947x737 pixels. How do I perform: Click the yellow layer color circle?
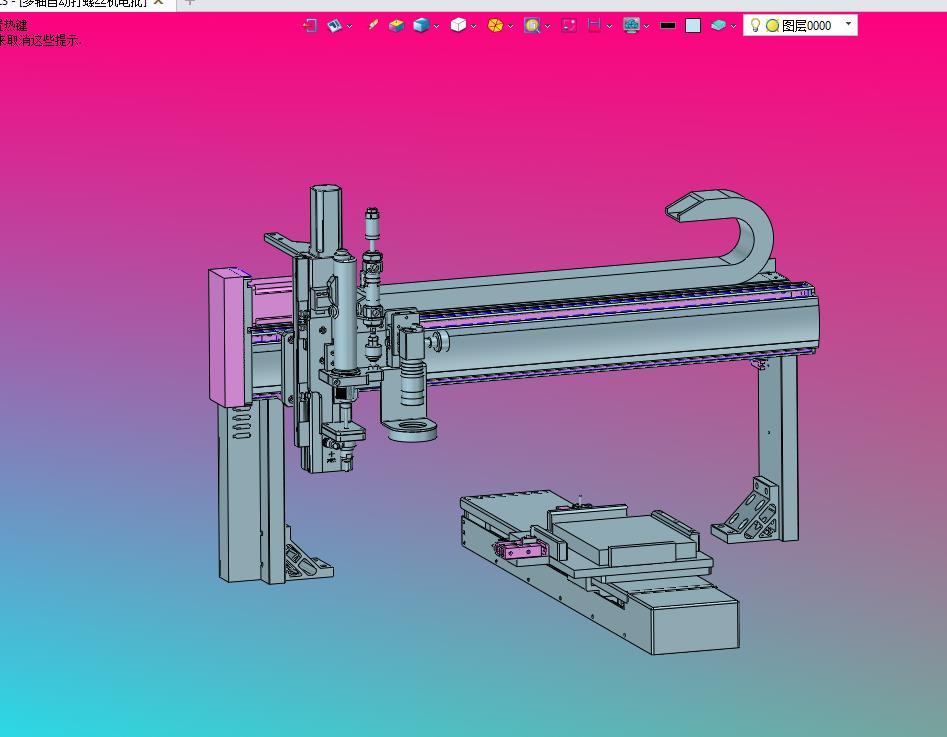click(x=772, y=26)
